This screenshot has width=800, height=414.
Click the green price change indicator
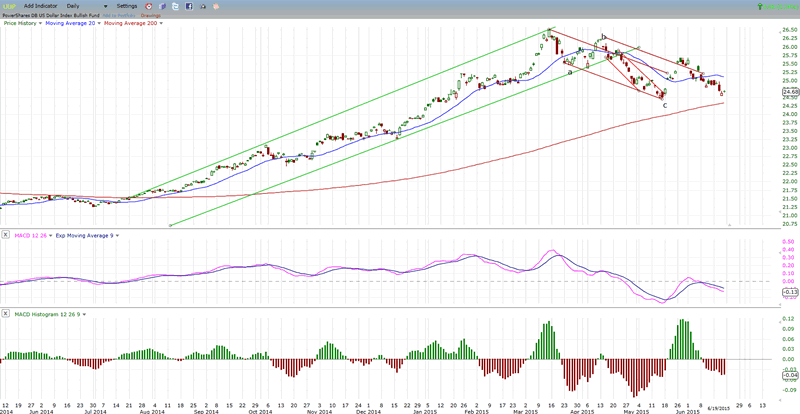coord(778,6)
